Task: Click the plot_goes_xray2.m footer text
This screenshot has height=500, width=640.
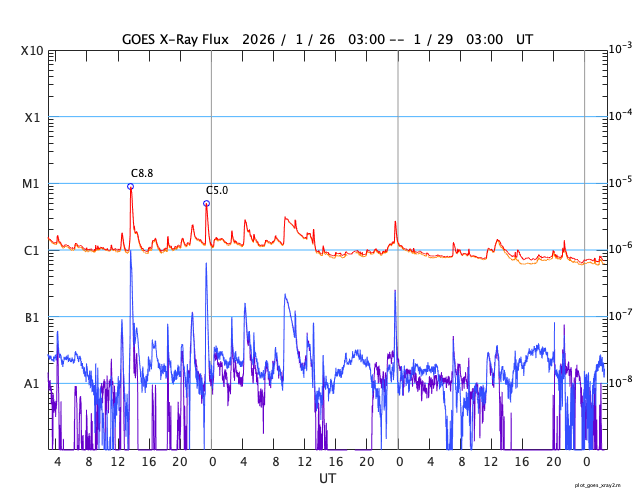Action: click(598, 485)
